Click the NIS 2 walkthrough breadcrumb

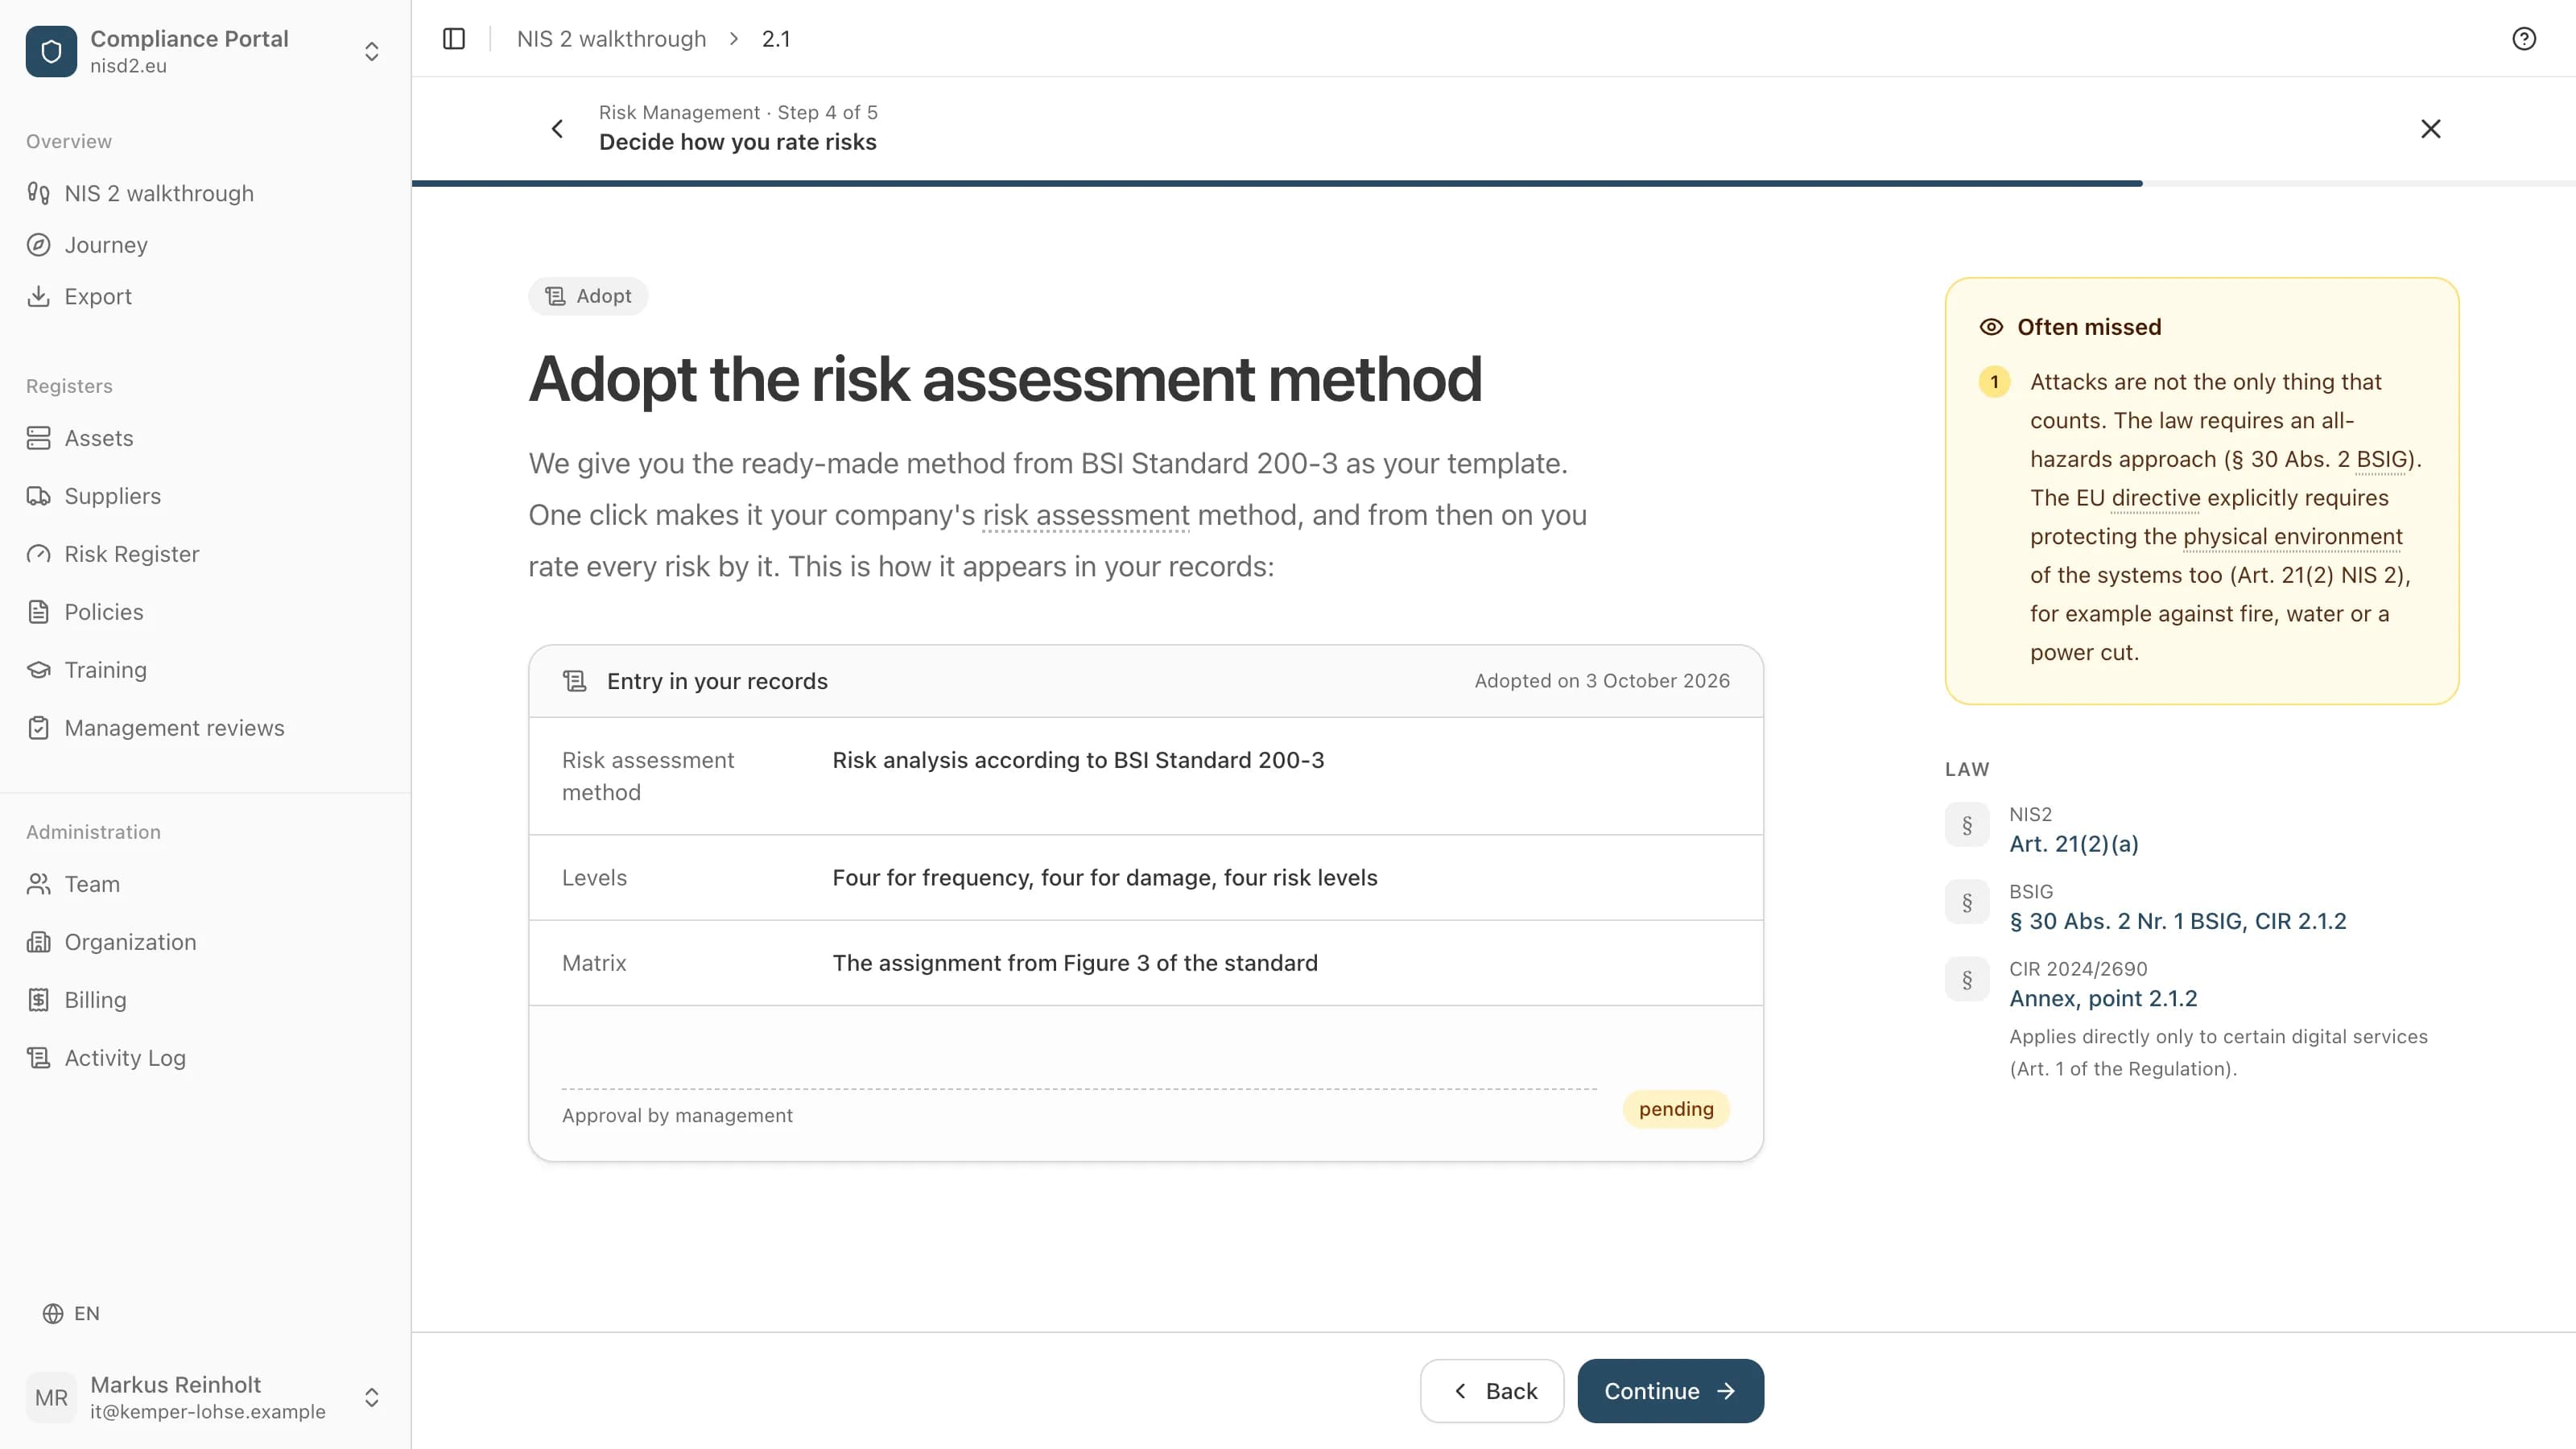[611, 38]
